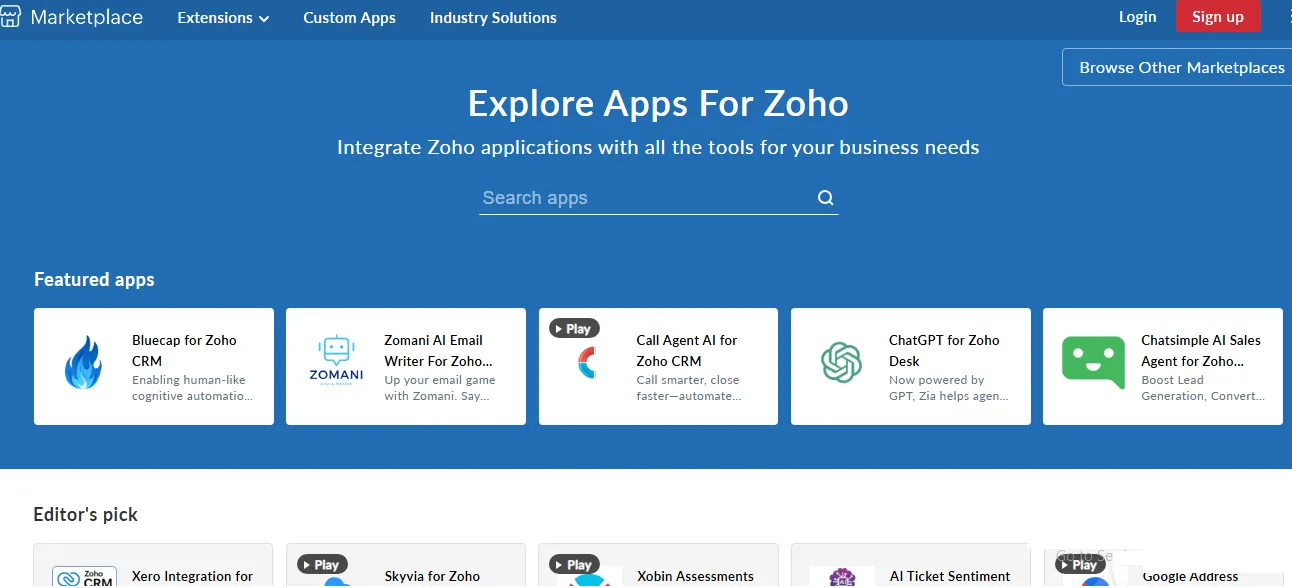1292x588 pixels.
Task: Click Chatsimple description 'Boost Lead Generation' text
Action: point(1203,388)
